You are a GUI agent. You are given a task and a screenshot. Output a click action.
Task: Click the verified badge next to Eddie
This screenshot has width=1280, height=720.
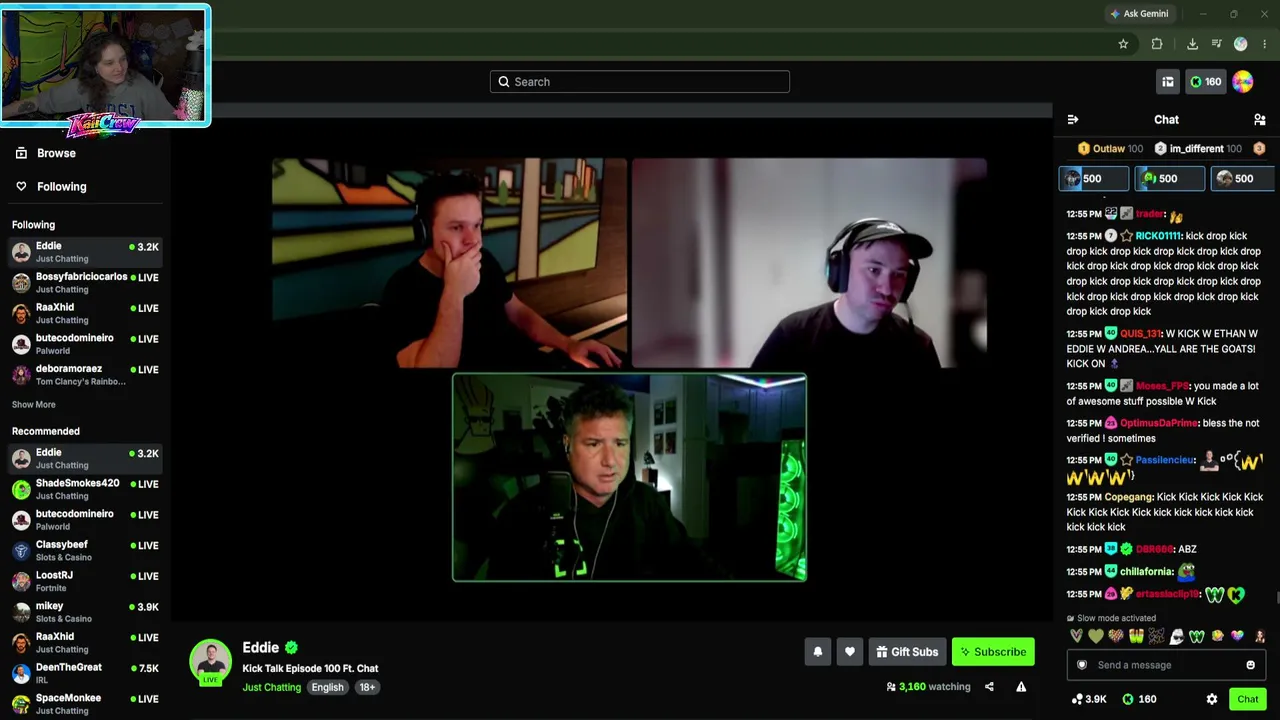click(x=291, y=648)
